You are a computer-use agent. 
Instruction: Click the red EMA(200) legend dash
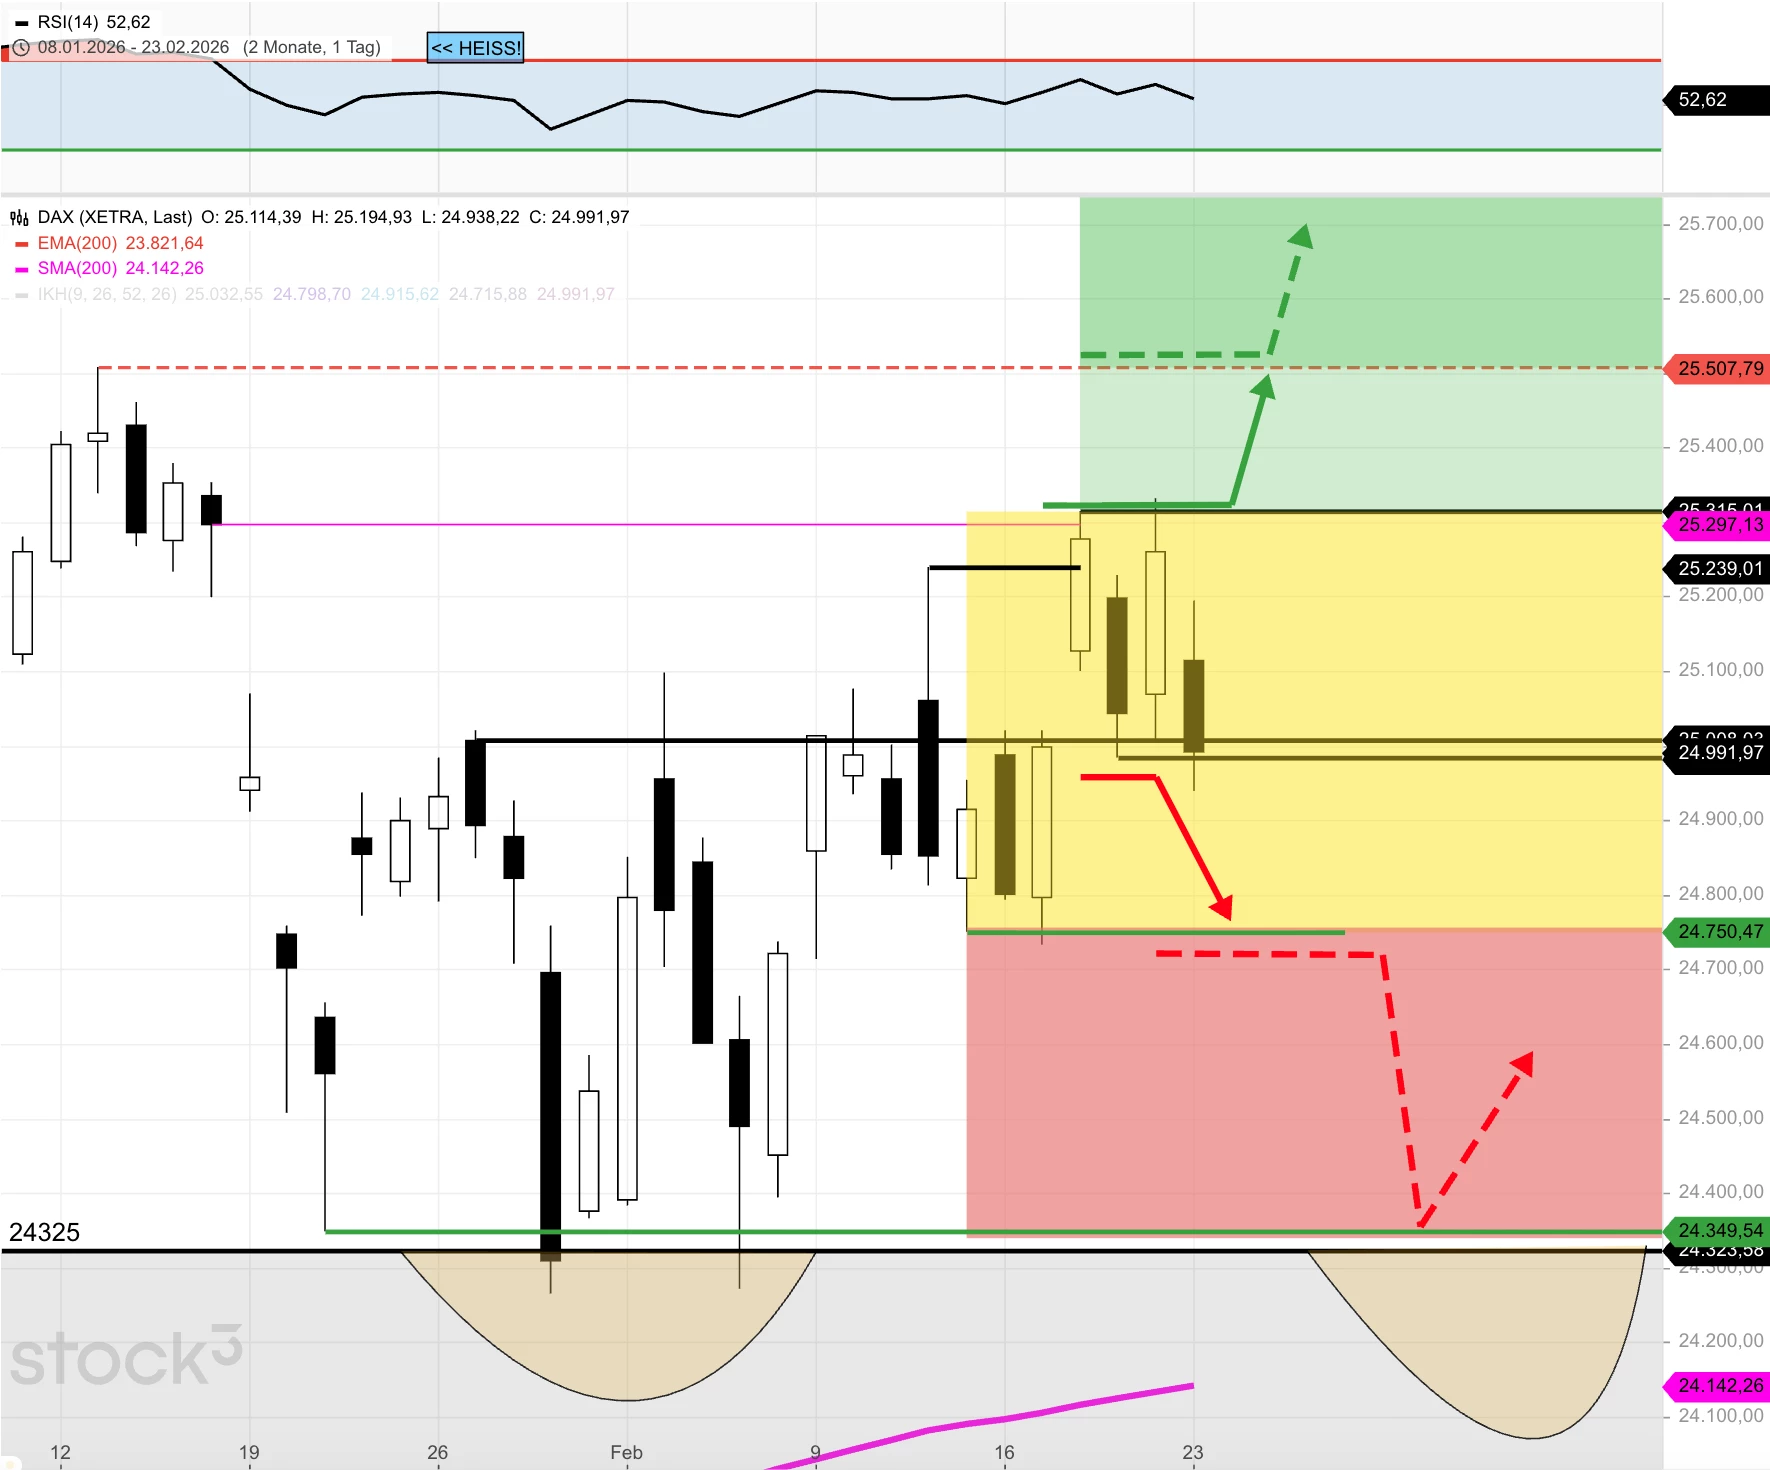(x=22, y=244)
